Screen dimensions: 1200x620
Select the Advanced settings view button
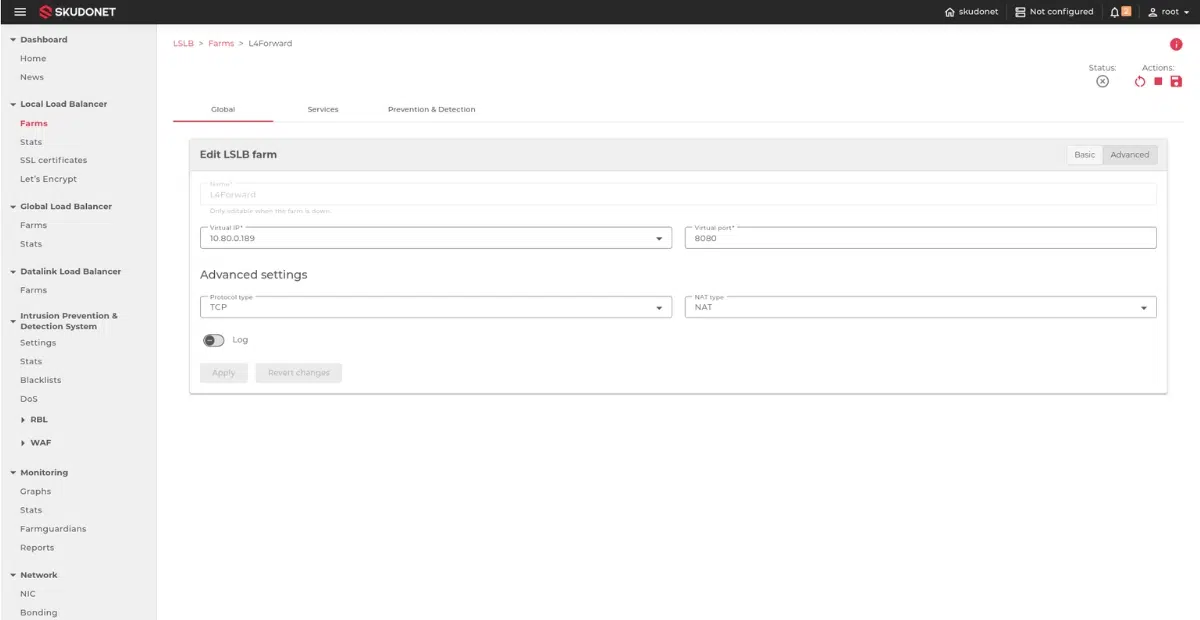click(1130, 155)
